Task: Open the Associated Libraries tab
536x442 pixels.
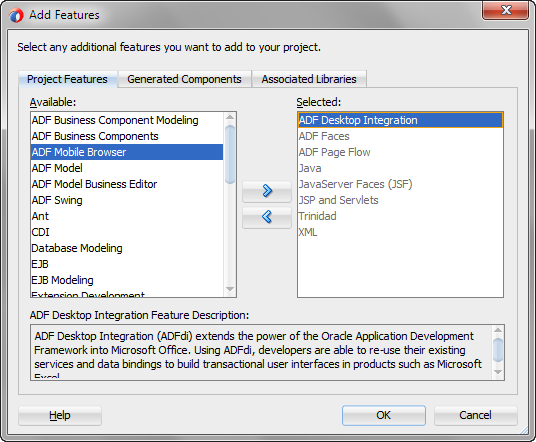Action: tap(309, 79)
